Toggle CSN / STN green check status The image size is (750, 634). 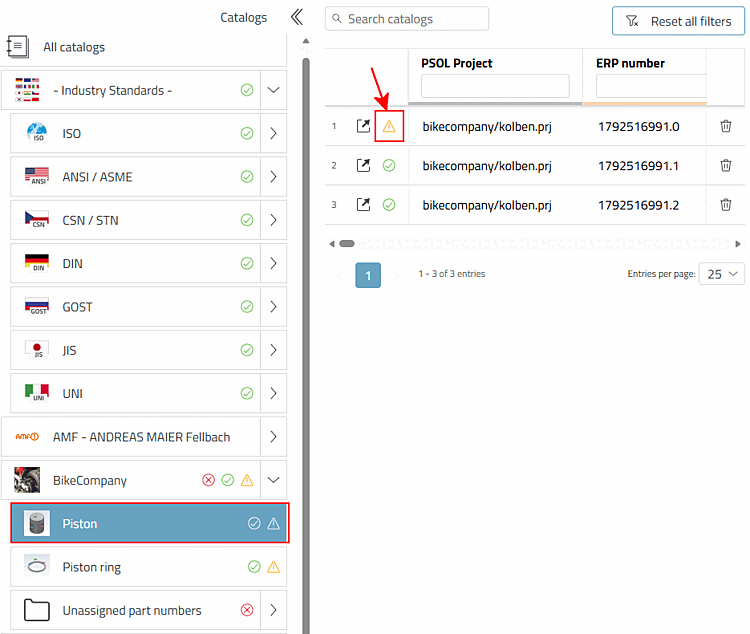click(247, 220)
